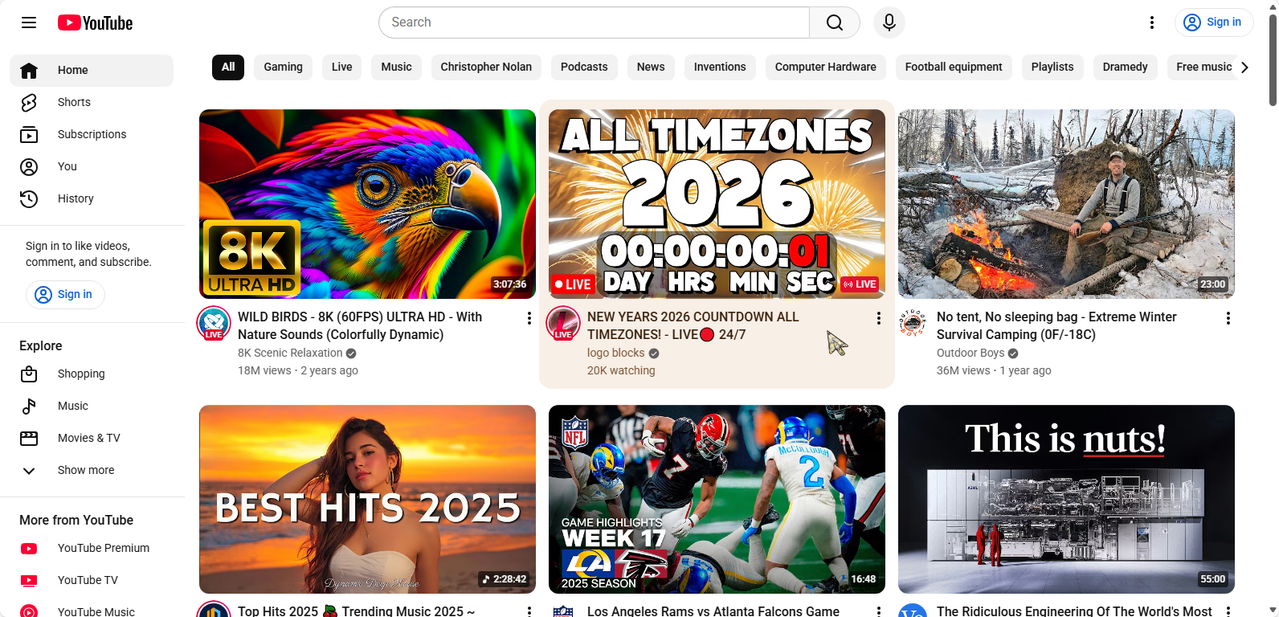Click NEW YEARS 2026 COUNTDOWN title

click(x=693, y=326)
